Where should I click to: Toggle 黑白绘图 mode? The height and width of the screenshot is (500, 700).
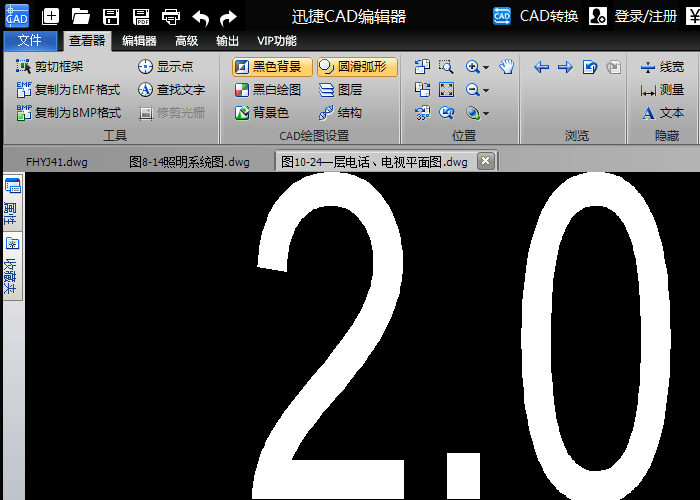pyautogui.click(x=268, y=90)
